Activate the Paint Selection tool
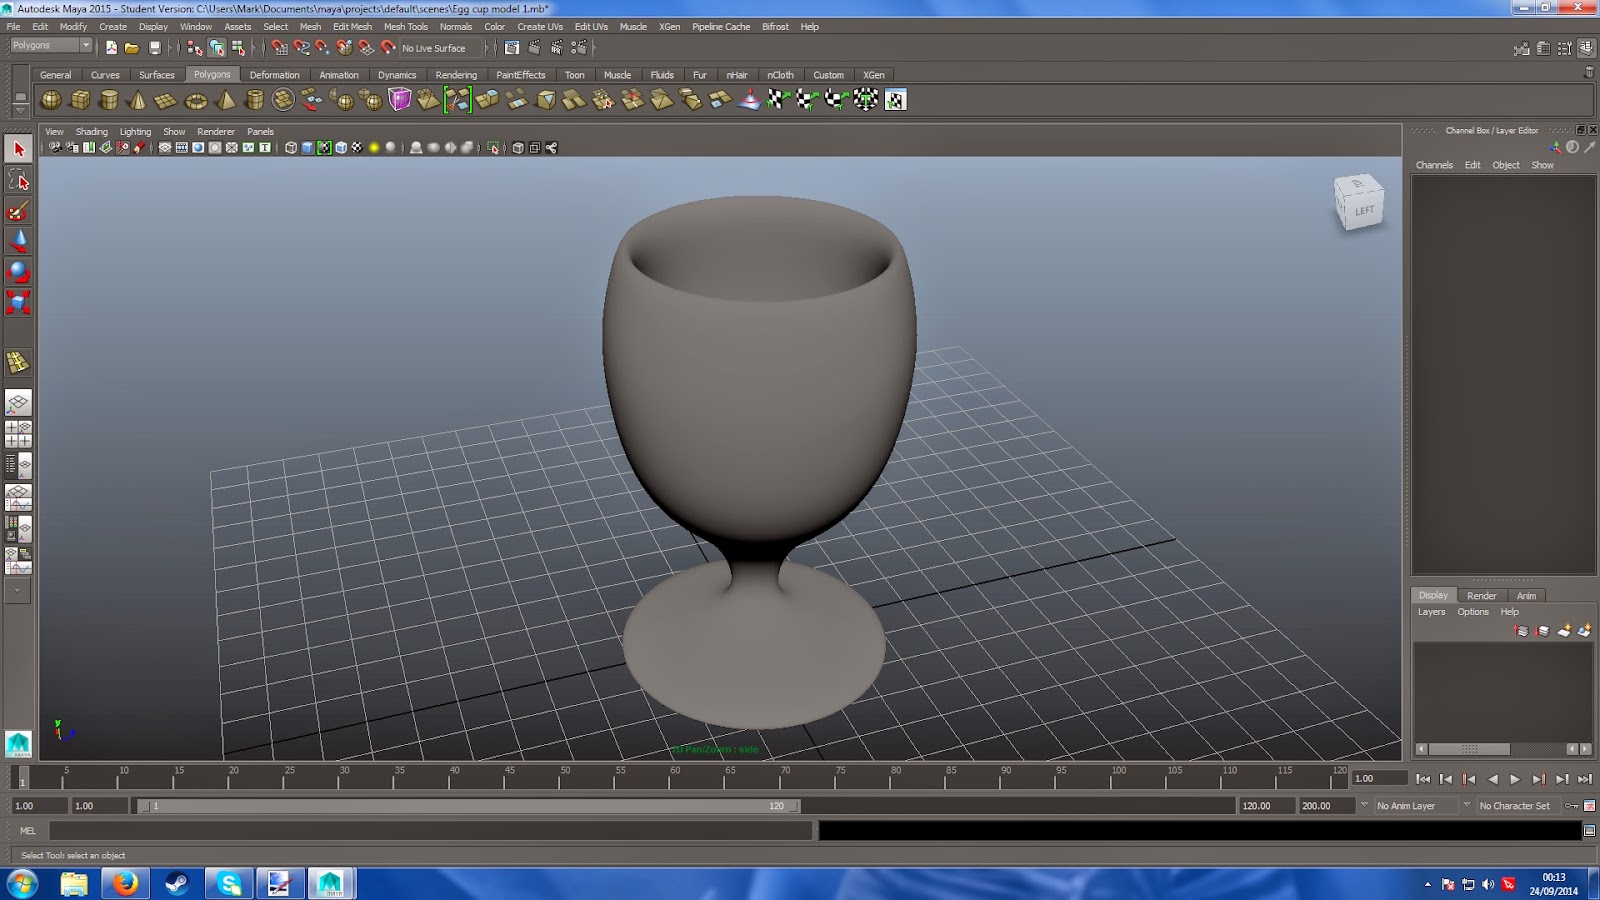This screenshot has height=900, width=1600. [18, 211]
